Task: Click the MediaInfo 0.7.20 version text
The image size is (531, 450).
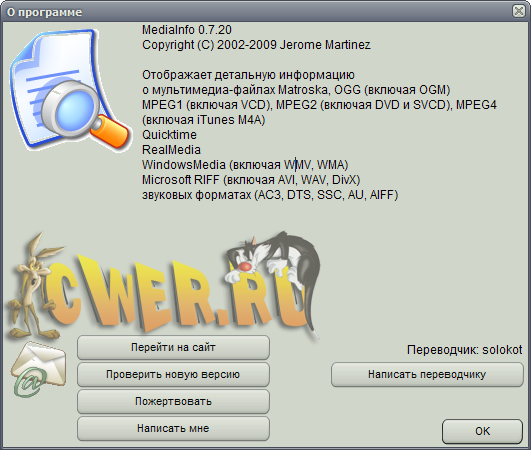Action: 187,30
